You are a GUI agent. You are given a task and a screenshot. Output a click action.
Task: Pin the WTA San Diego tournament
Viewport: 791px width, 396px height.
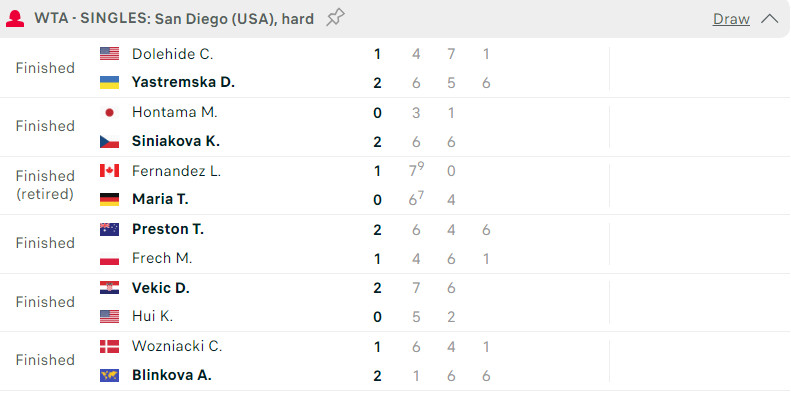click(x=335, y=18)
